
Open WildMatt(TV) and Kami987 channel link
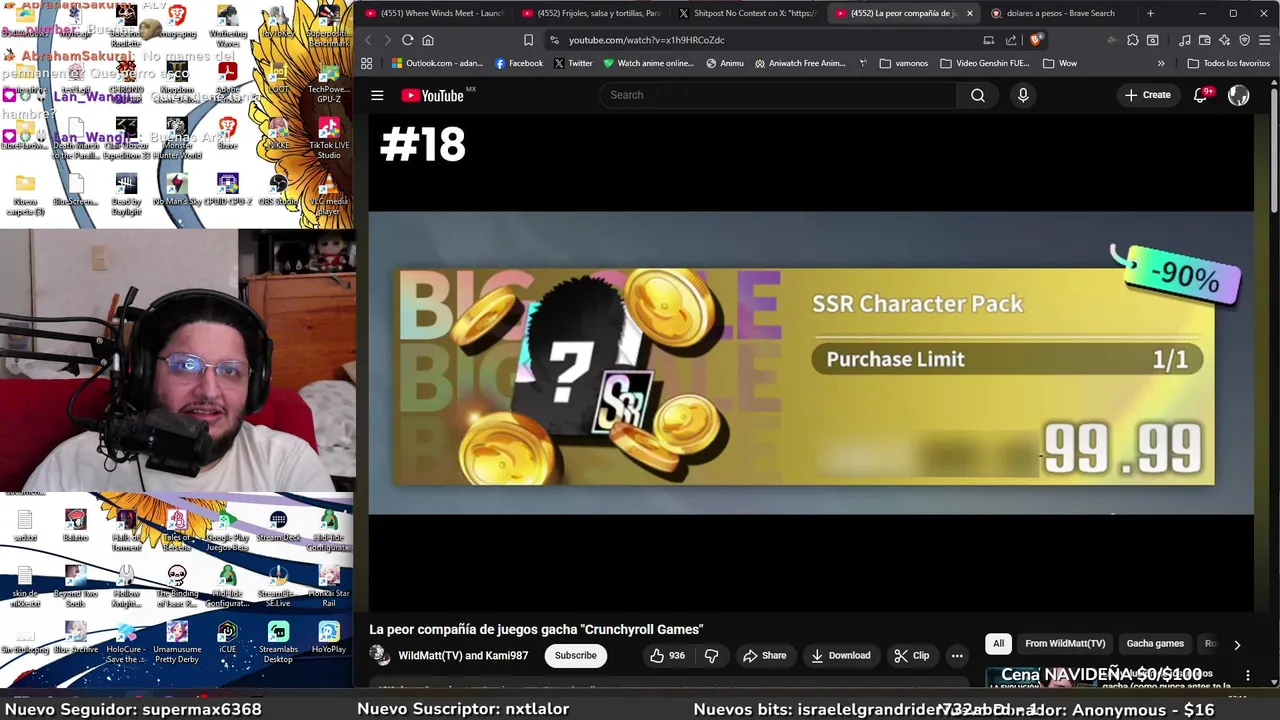click(463, 656)
